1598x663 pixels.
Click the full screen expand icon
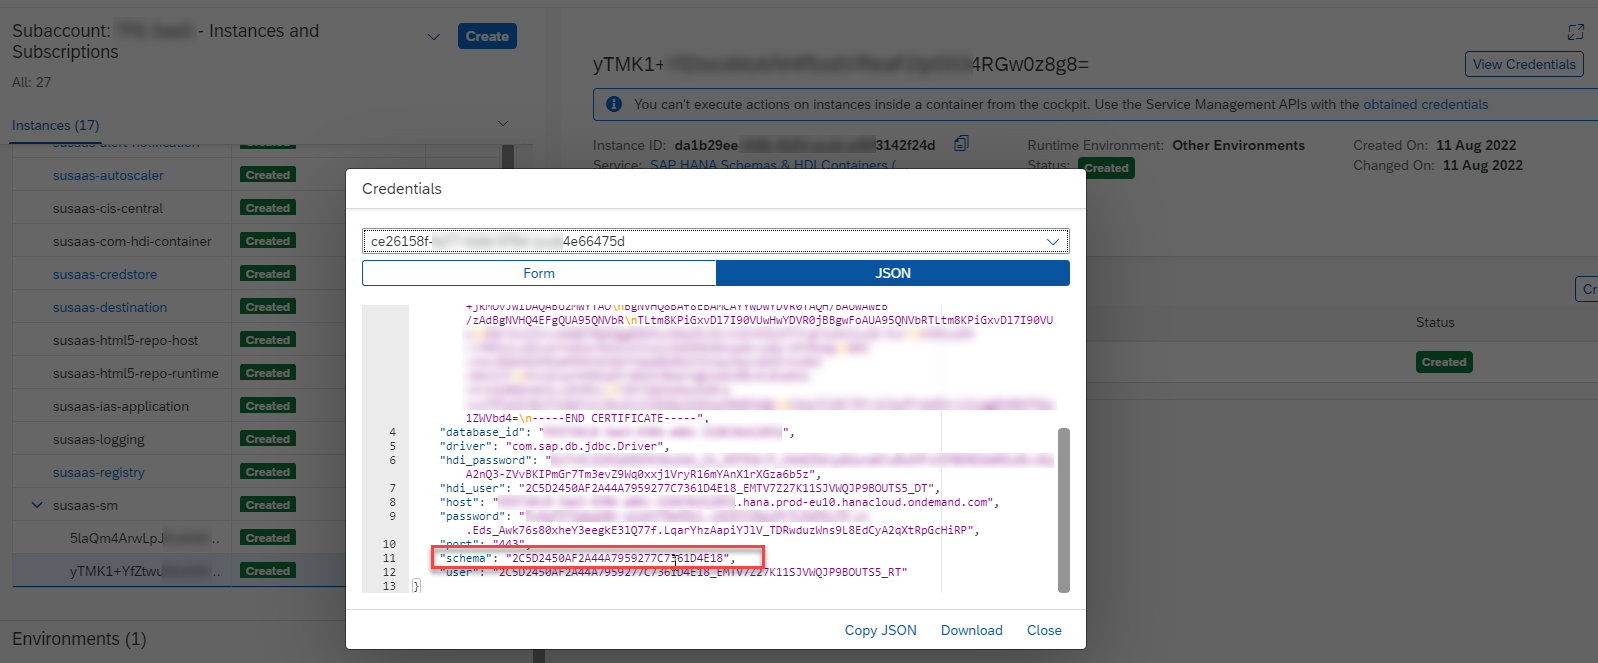point(1576,32)
